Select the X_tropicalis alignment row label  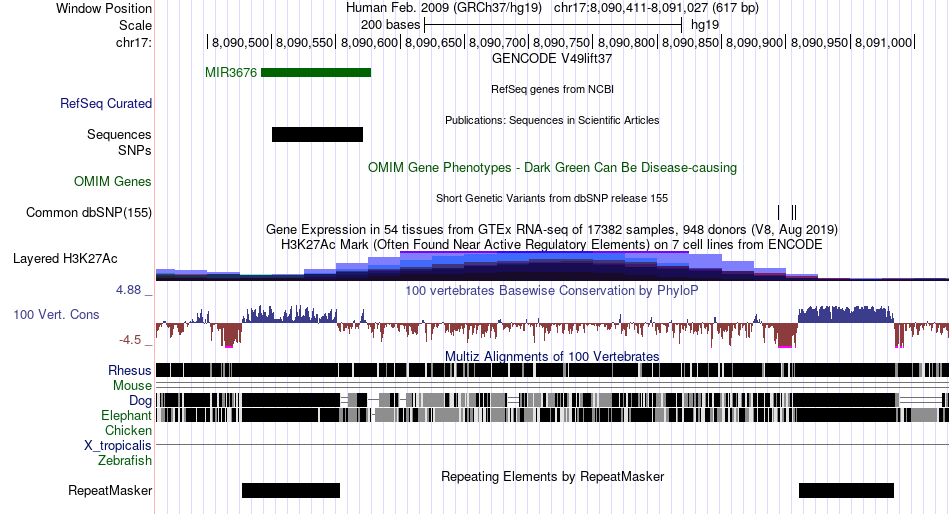(118, 446)
